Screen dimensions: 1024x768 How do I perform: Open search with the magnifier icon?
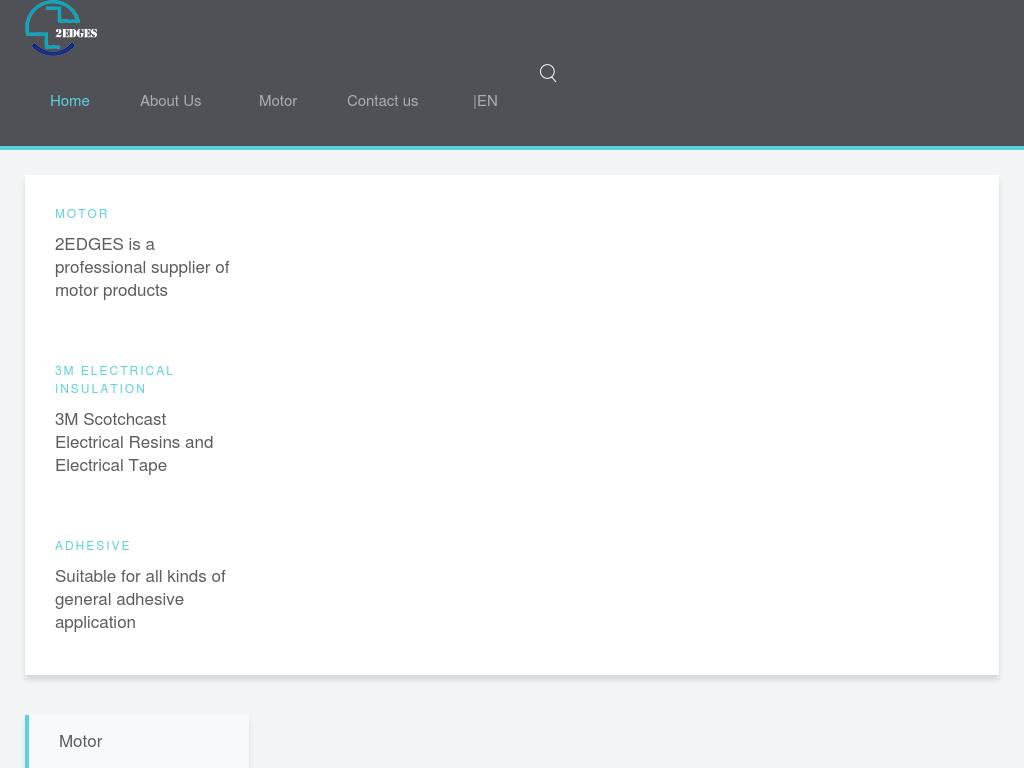point(548,73)
